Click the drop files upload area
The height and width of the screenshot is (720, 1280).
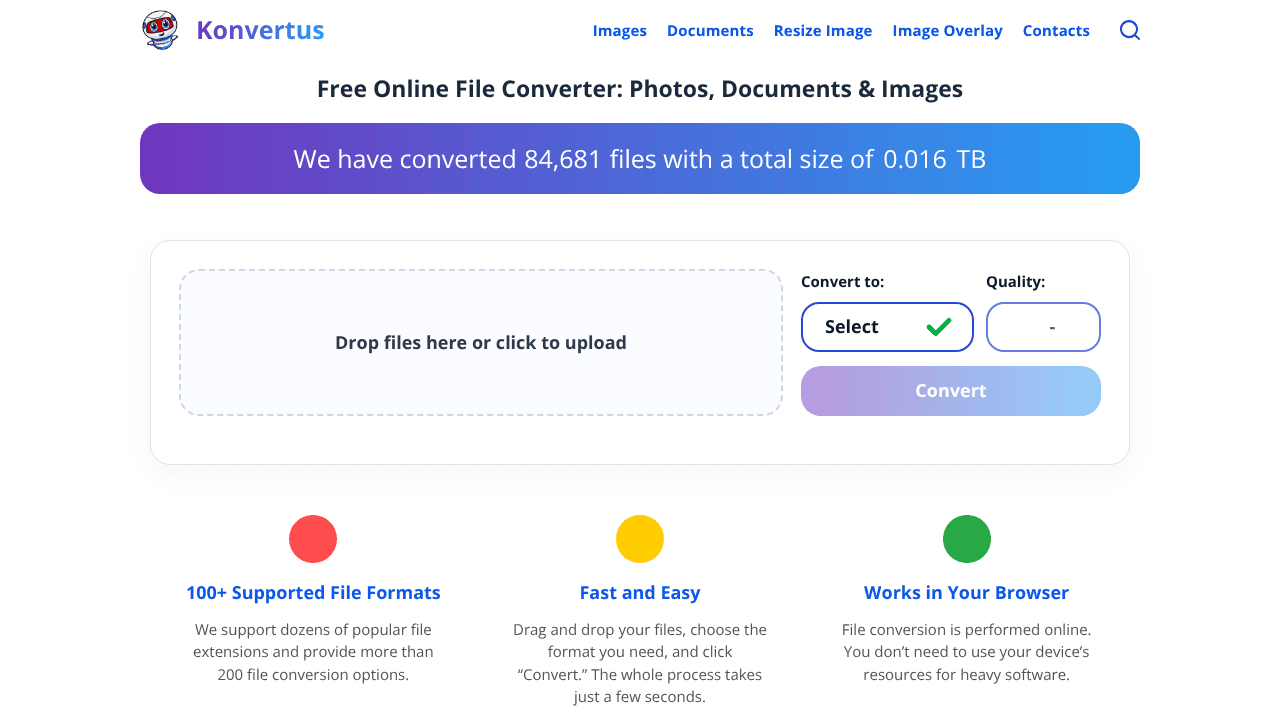coord(481,342)
